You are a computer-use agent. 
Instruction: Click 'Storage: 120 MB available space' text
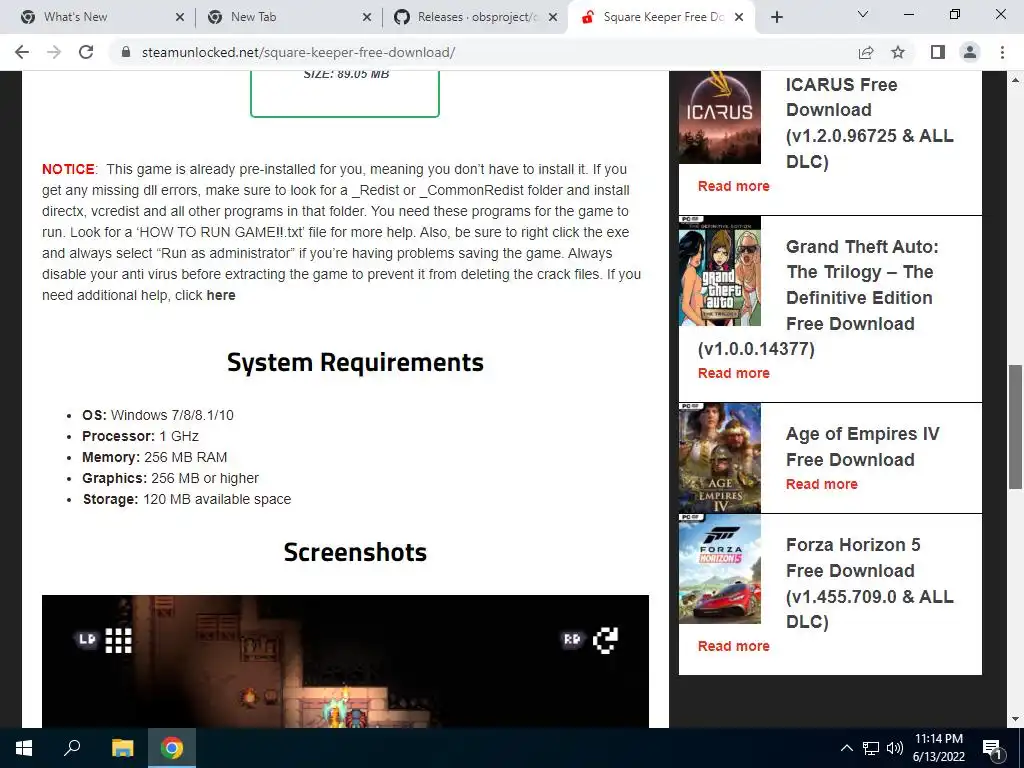point(187,499)
